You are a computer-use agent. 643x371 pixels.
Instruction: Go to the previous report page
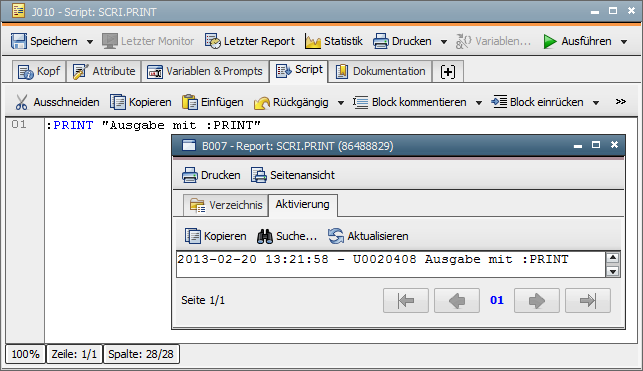[x=457, y=300]
